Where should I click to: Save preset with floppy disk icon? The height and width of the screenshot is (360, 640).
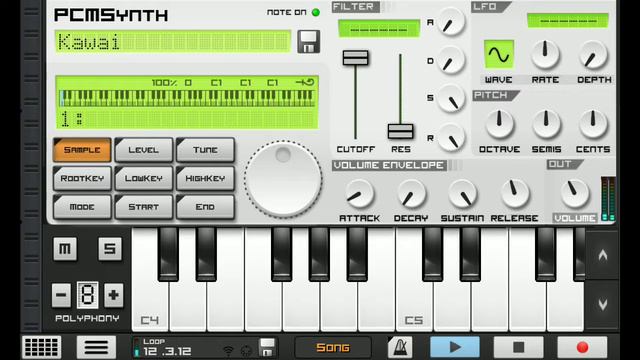[308, 42]
